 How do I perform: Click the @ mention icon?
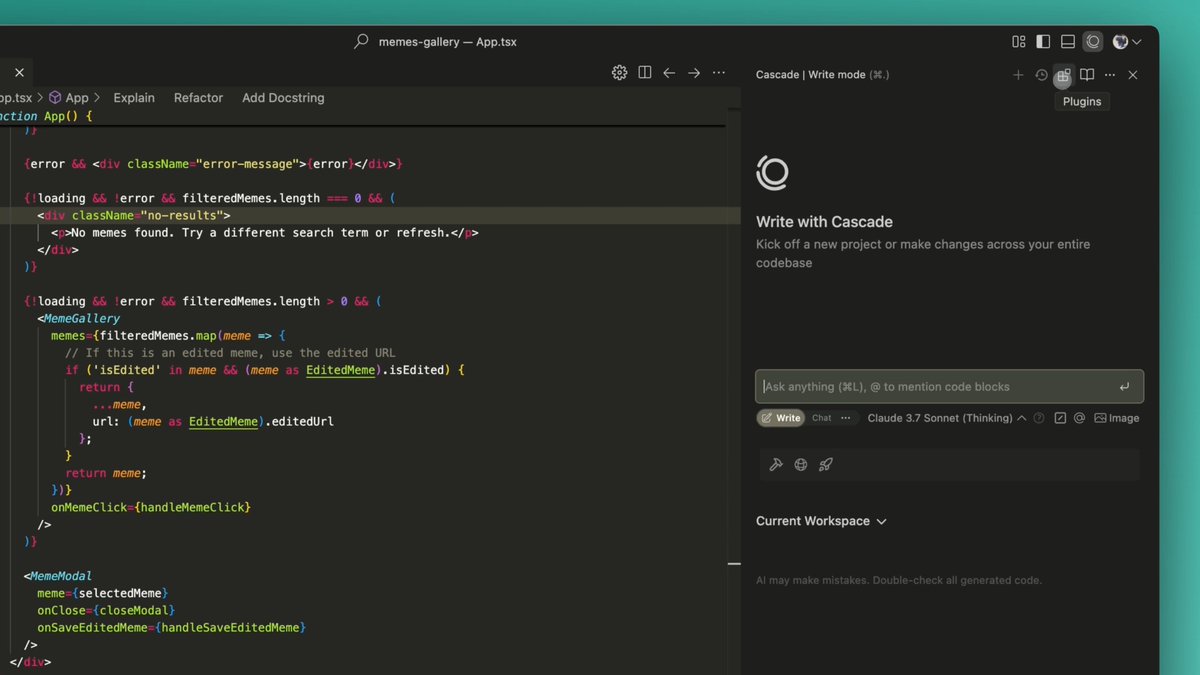tap(1079, 418)
